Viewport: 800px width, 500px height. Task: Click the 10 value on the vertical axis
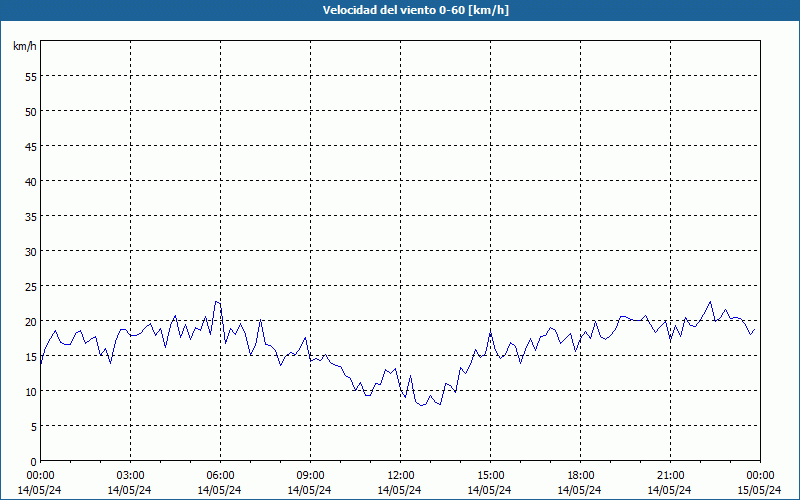(x=31, y=391)
